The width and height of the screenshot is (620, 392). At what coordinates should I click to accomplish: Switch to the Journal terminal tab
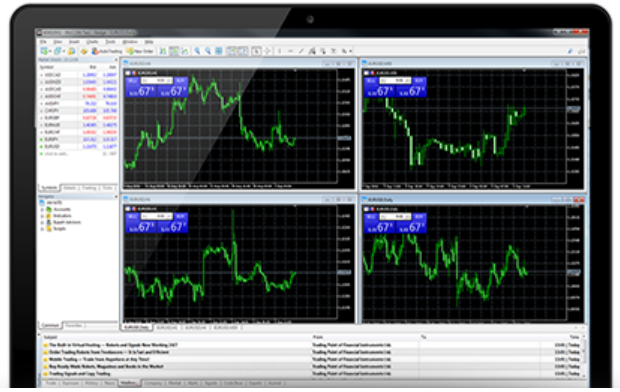[x=274, y=383]
